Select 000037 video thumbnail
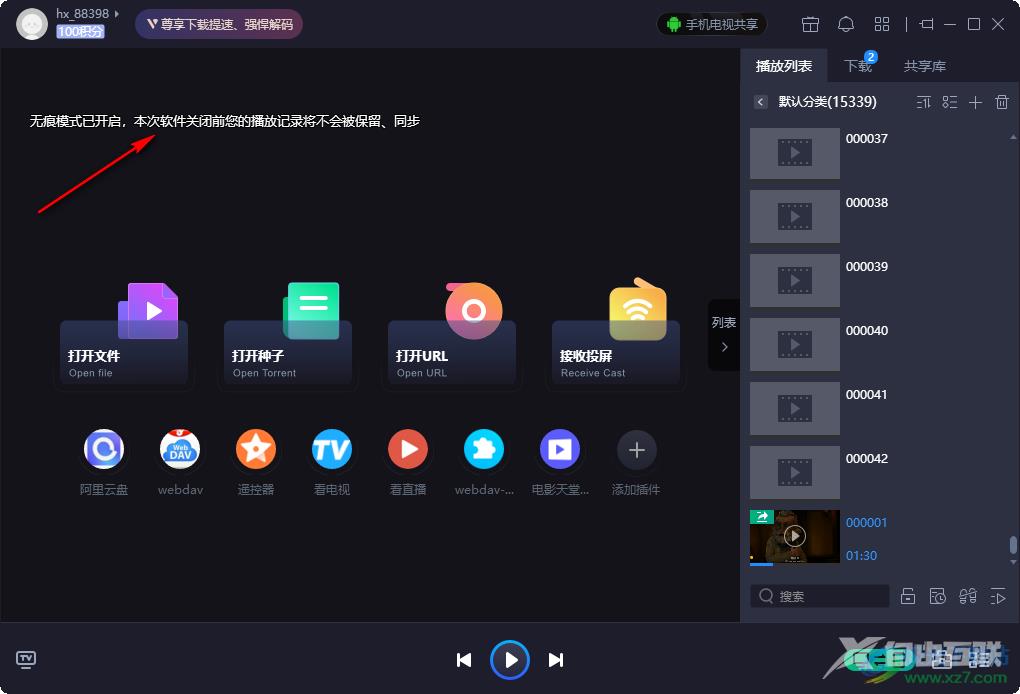The width and height of the screenshot is (1020, 694). 795,153
